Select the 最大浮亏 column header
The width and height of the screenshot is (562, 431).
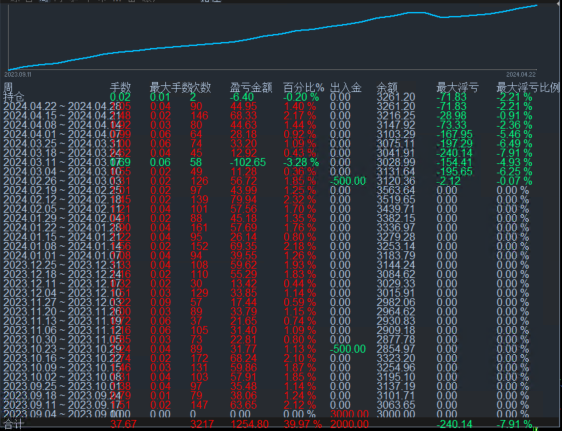coord(457,87)
